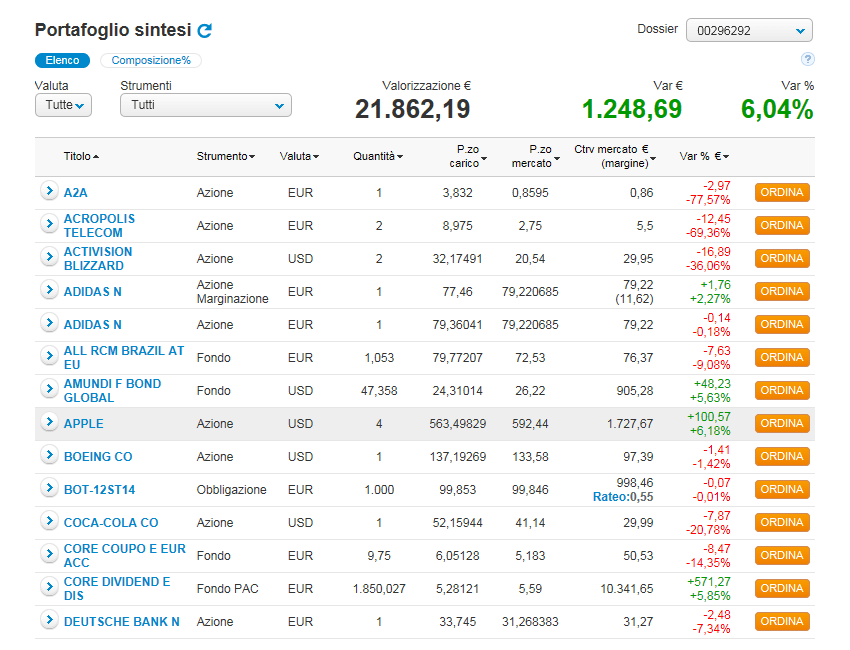The height and width of the screenshot is (650, 850).
Task: Open the Strumenti Tutti dropdown
Action: [x=206, y=105]
